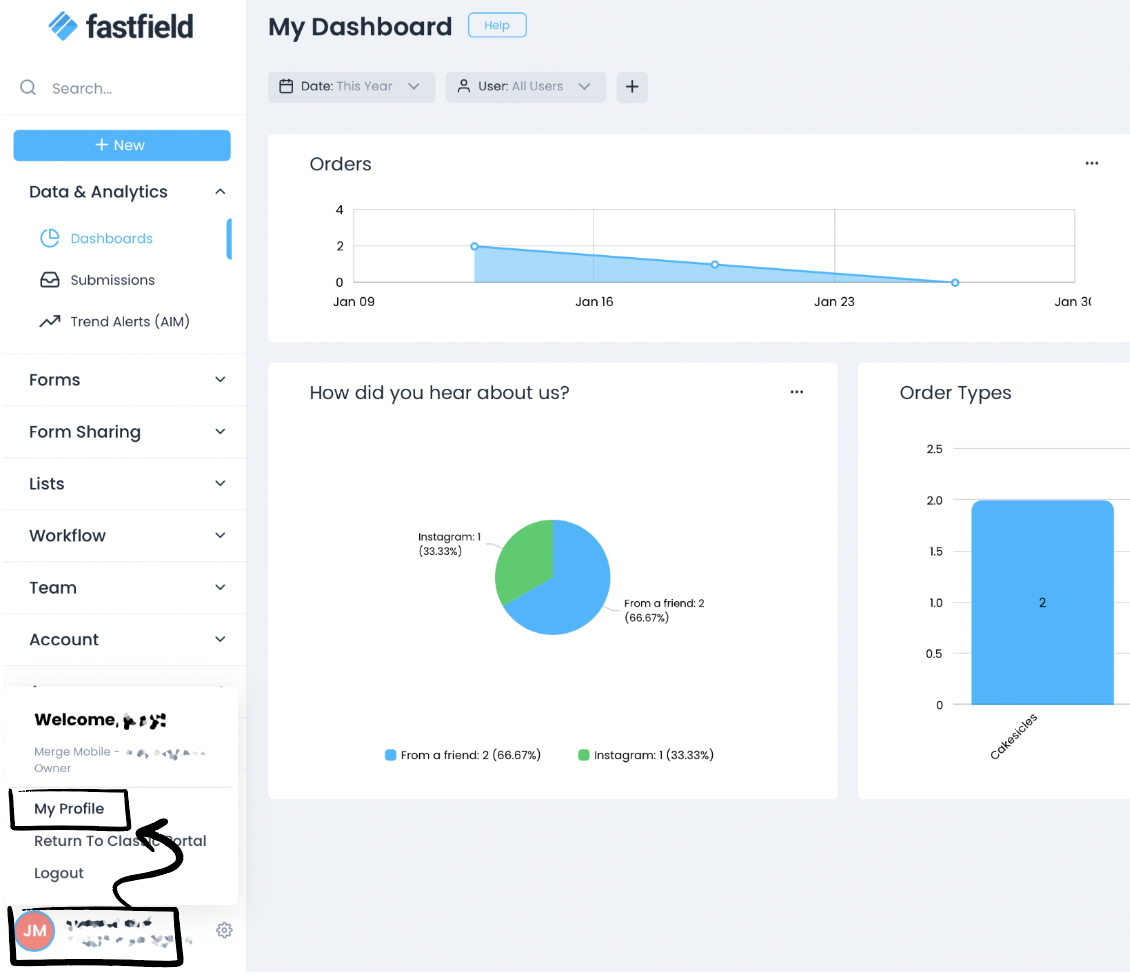Click the Dashboards pie chart icon
Viewport: 1130px width, 978px height.
[50, 238]
